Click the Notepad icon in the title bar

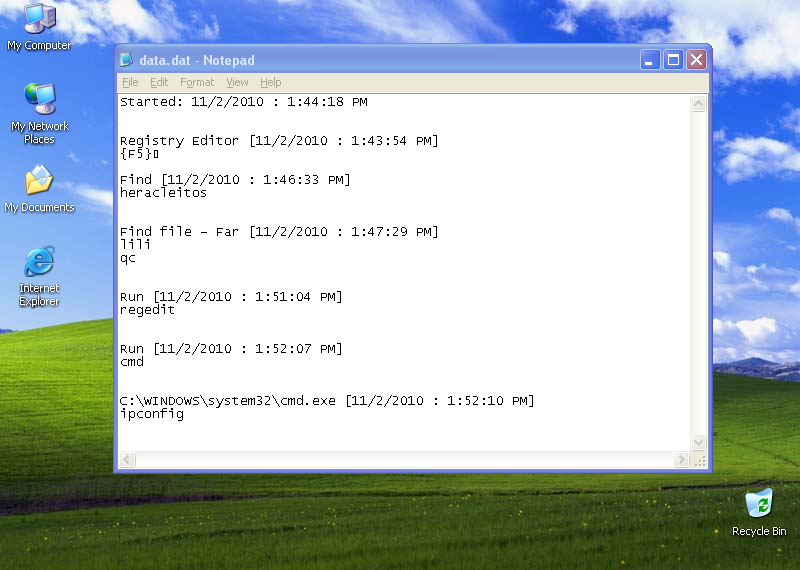(126, 60)
